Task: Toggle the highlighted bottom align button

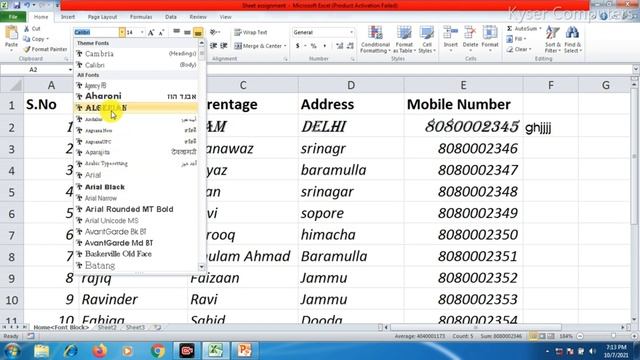Action: coord(198,32)
